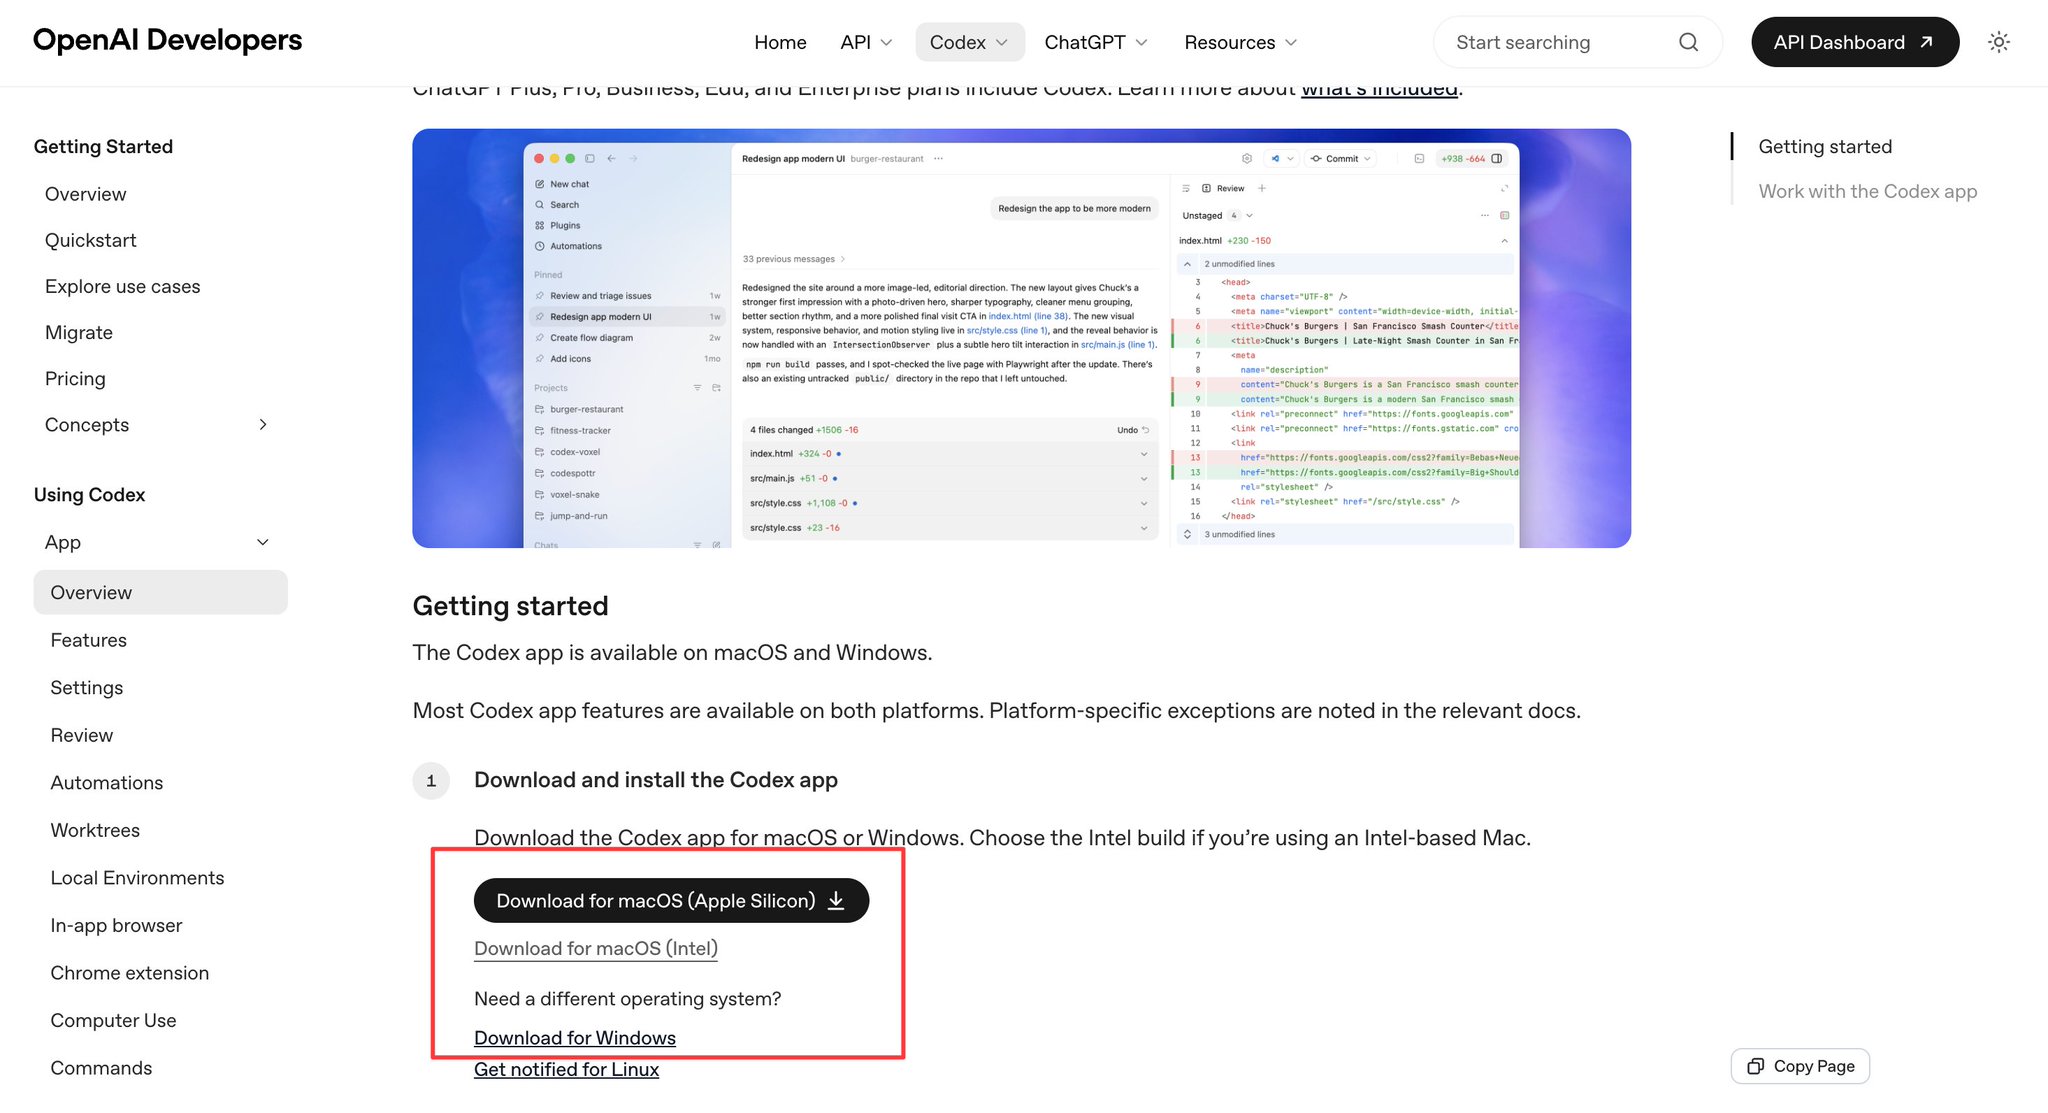Expand the API dropdown menu
The image size is (2048, 1113).
(x=866, y=42)
